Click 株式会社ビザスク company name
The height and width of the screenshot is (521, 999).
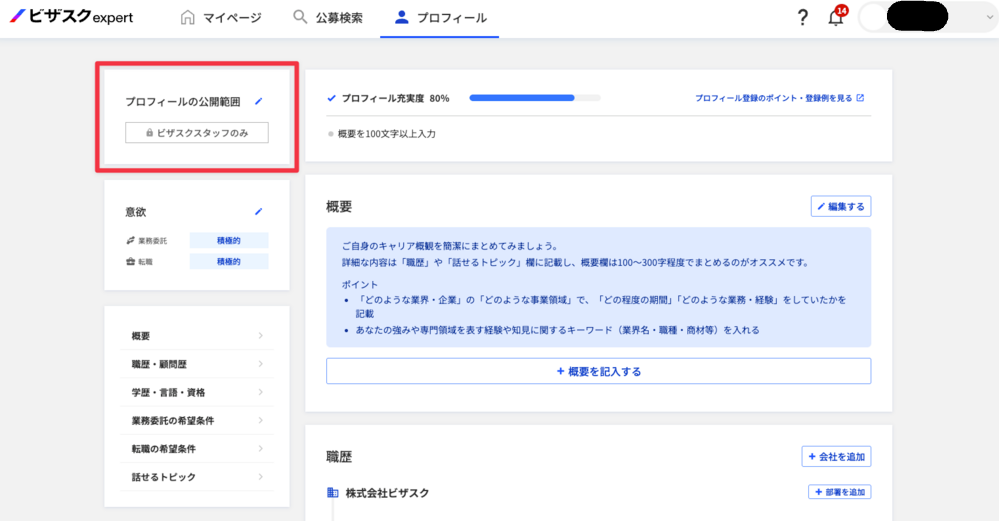(387, 493)
